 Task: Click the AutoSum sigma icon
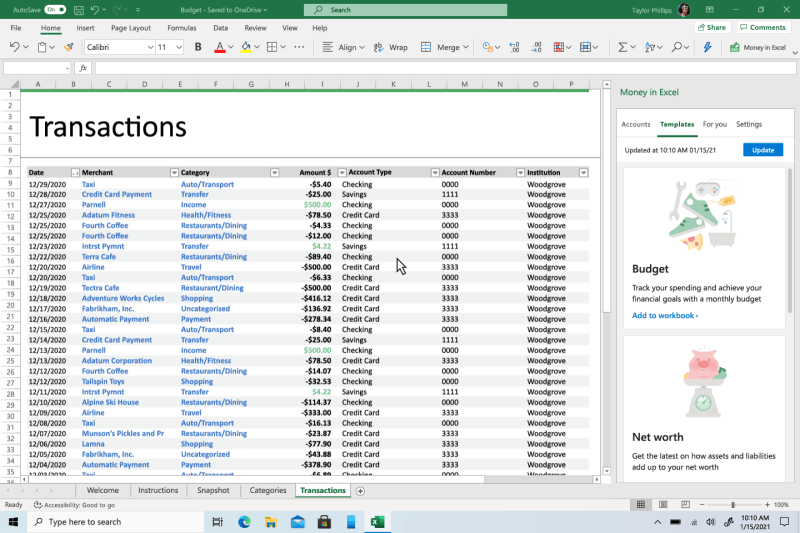(x=622, y=47)
